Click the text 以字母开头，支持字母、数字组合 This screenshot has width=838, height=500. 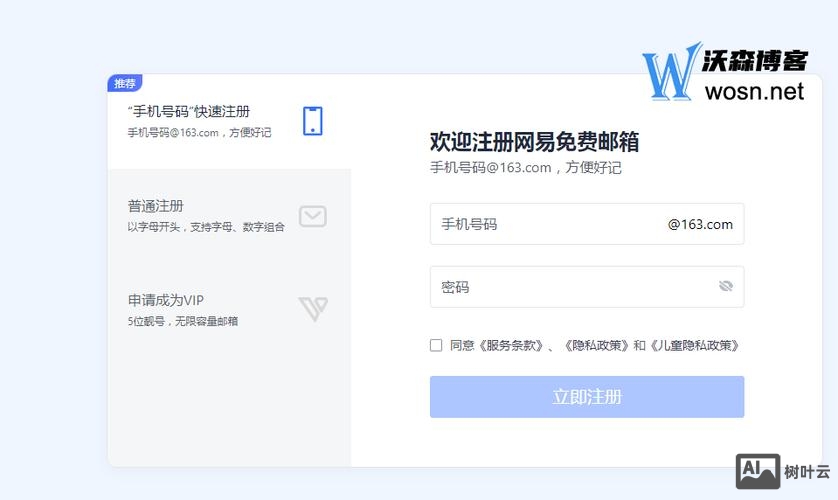pyautogui.click(x=206, y=227)
